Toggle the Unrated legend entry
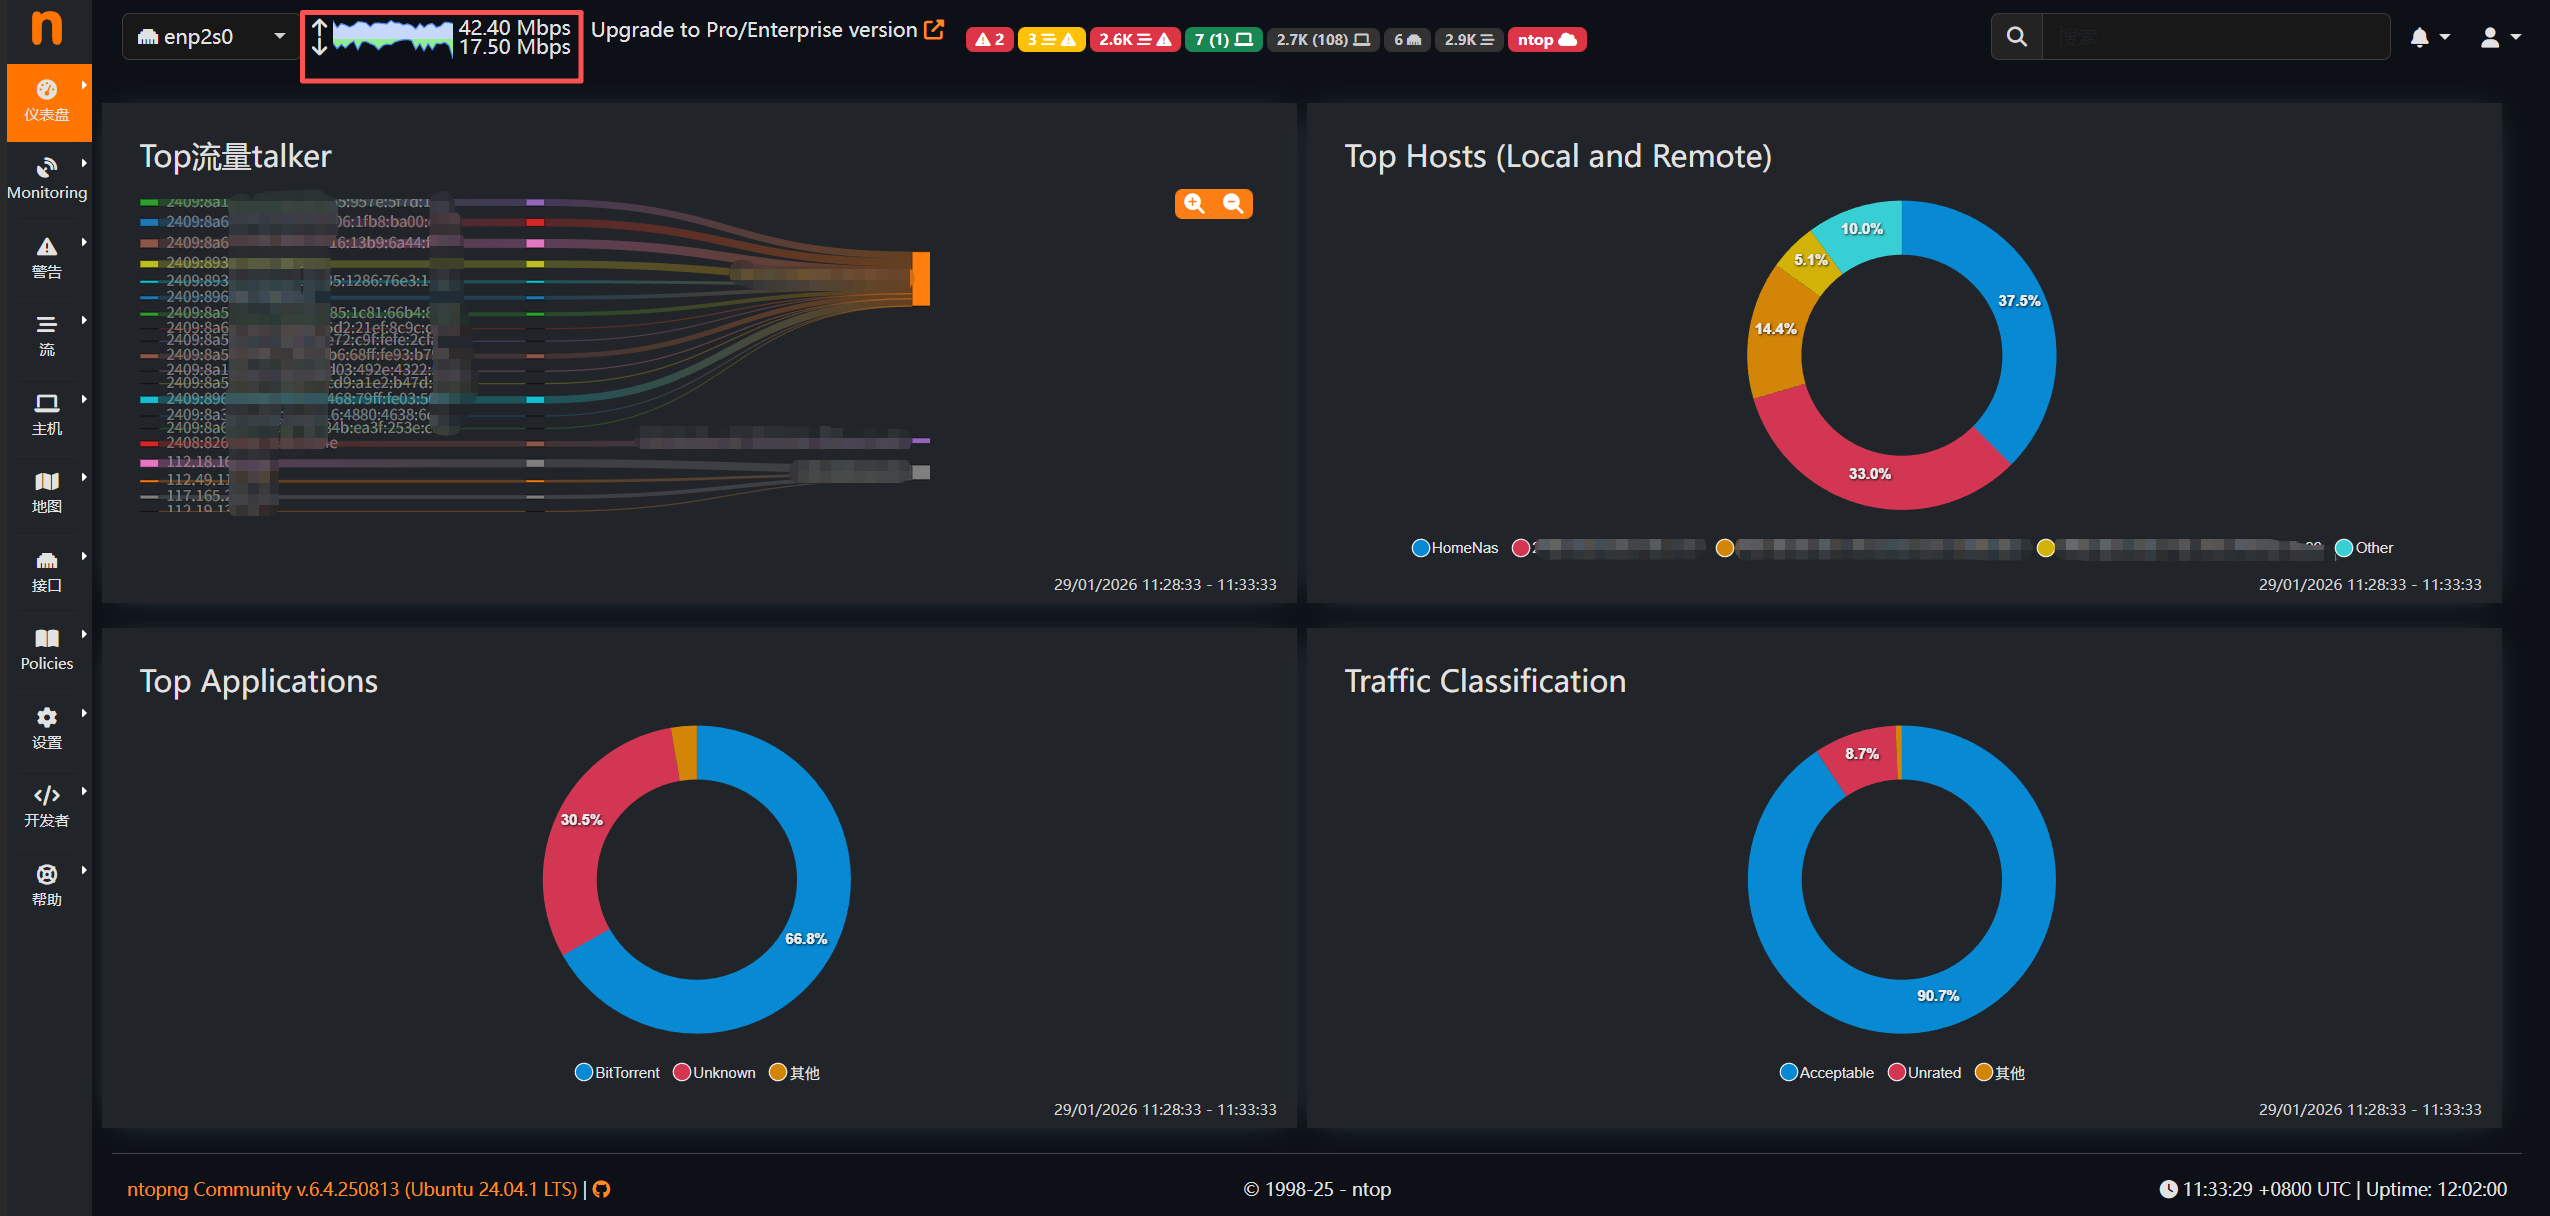The height and width of the screenshot is (1216, 2550). pos(1924,1072)
